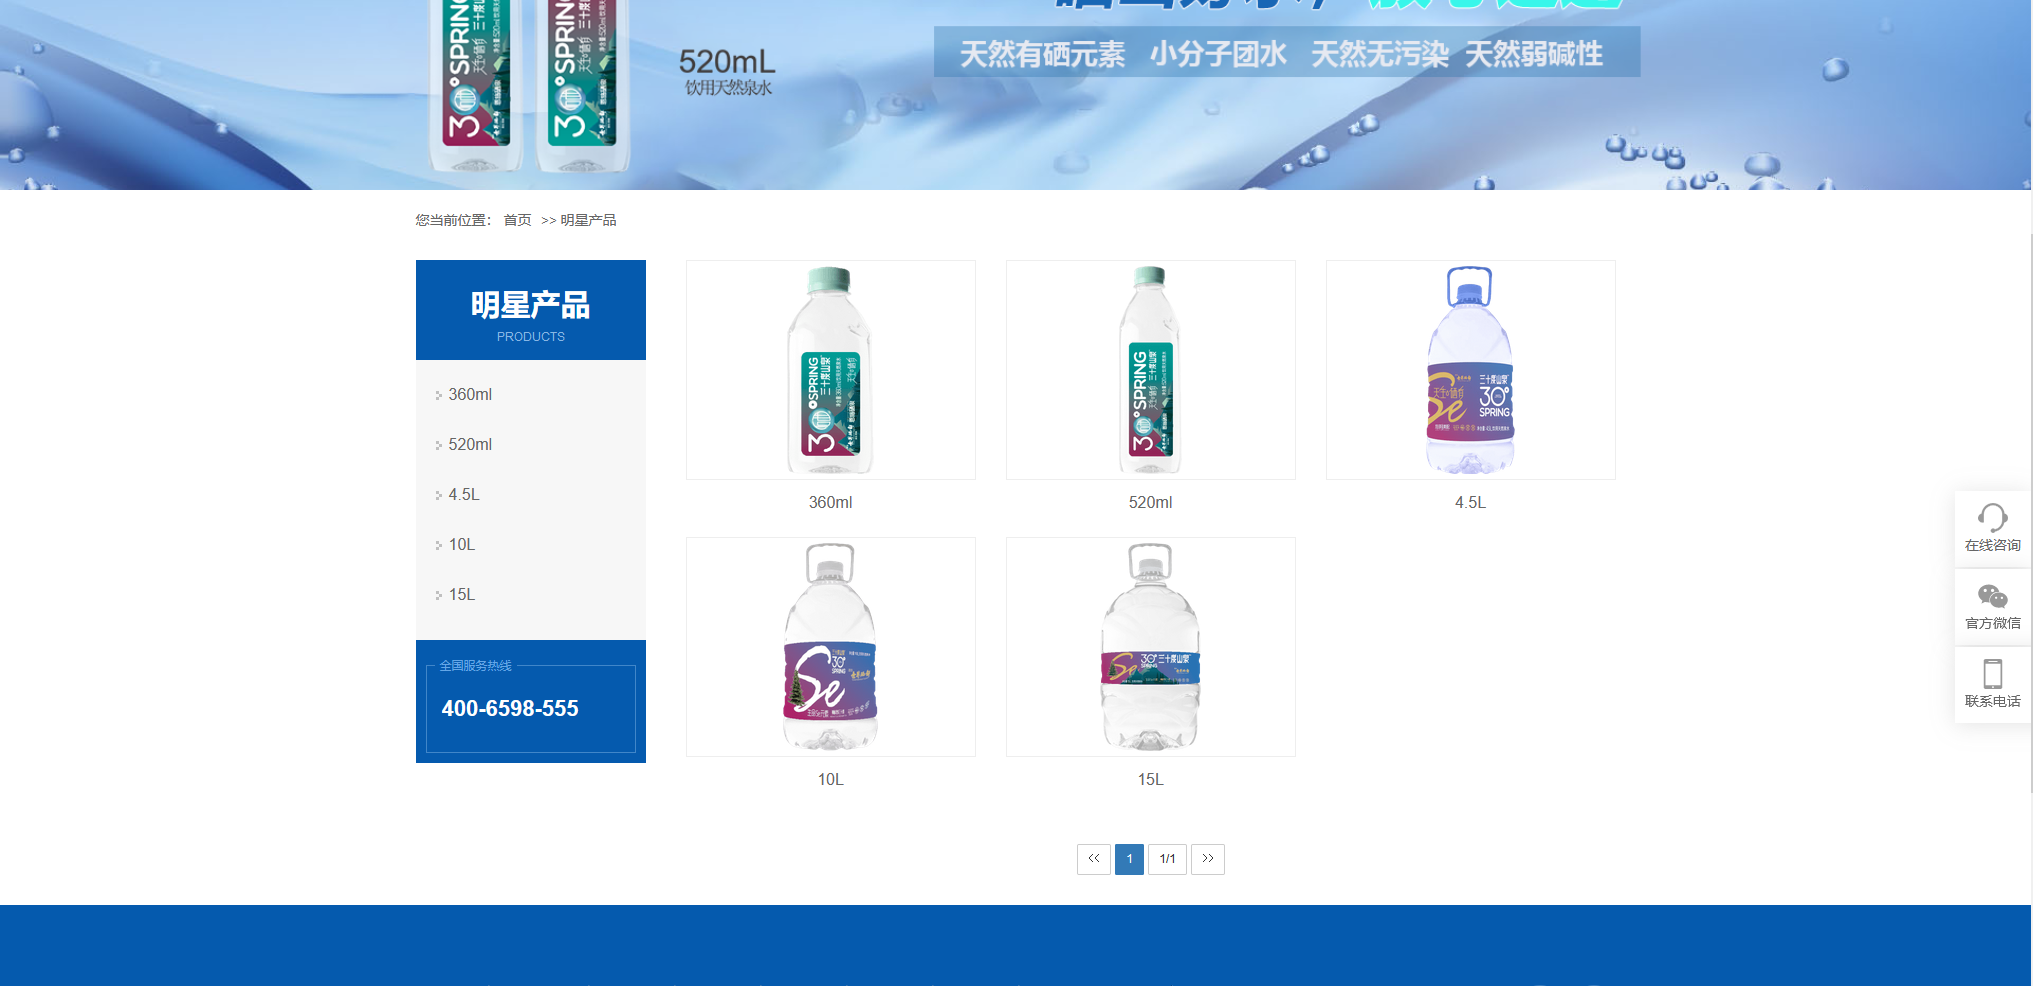This screenshot has height=986, width=2033.
Task: Go to previous page with double-left arrow
Action: coord(1093,859)
